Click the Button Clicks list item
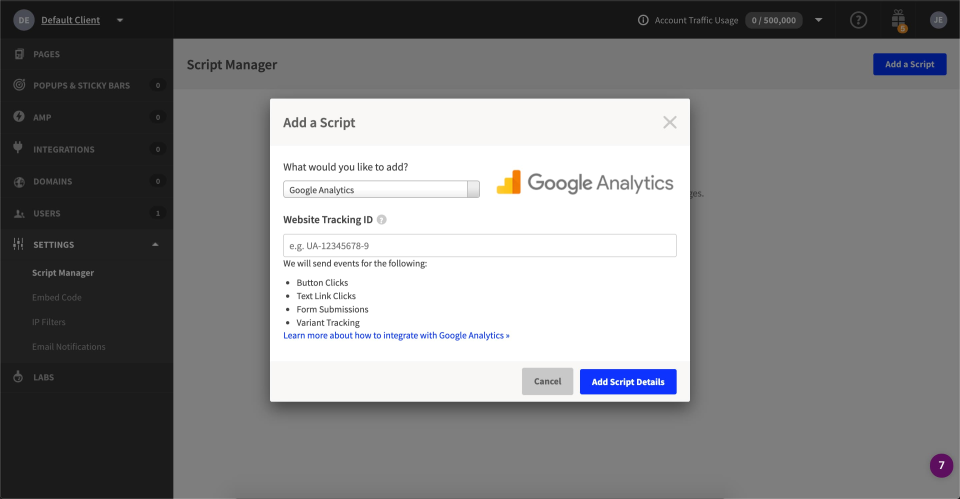 (x=322, y=283)
